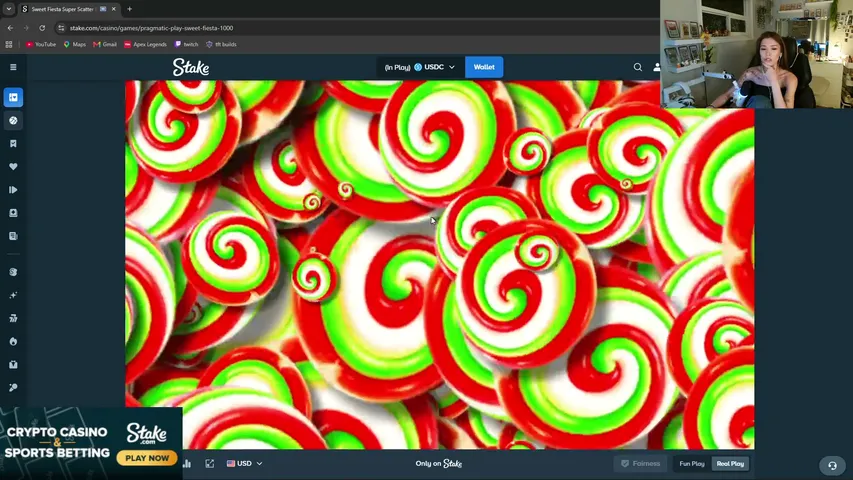Screen dimensions: 853x480
Task: Open the Sports basketball icon in sidebar
Action: [13, 120]
